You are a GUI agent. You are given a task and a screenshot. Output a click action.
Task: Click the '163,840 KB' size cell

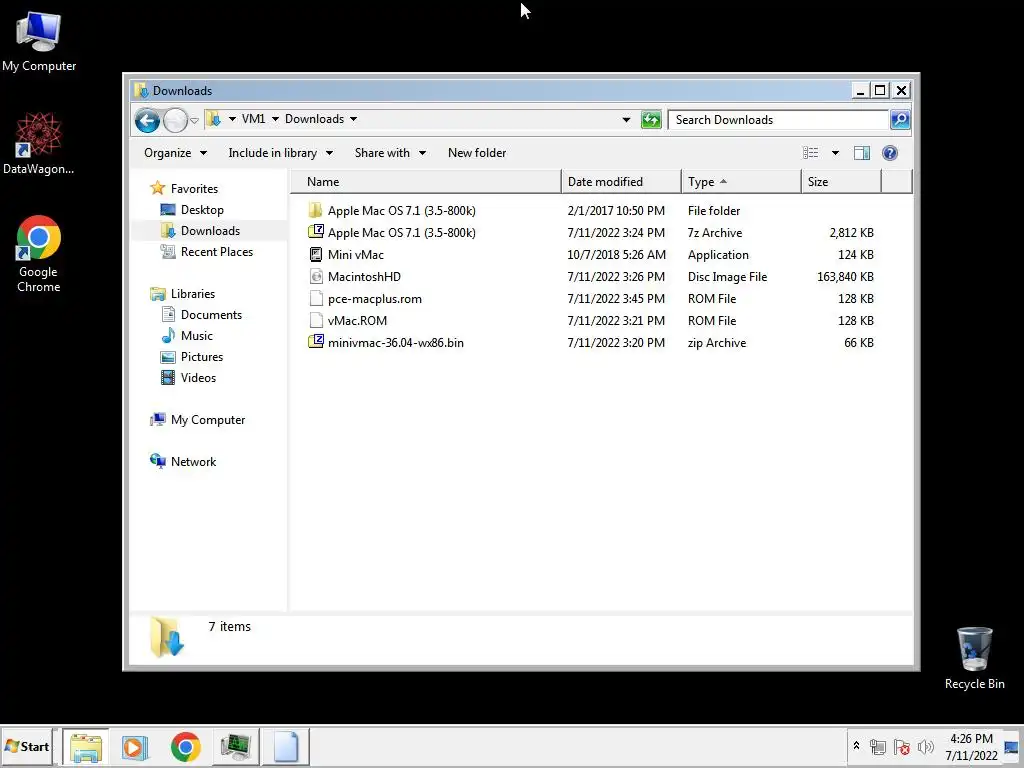coord(845,276)
